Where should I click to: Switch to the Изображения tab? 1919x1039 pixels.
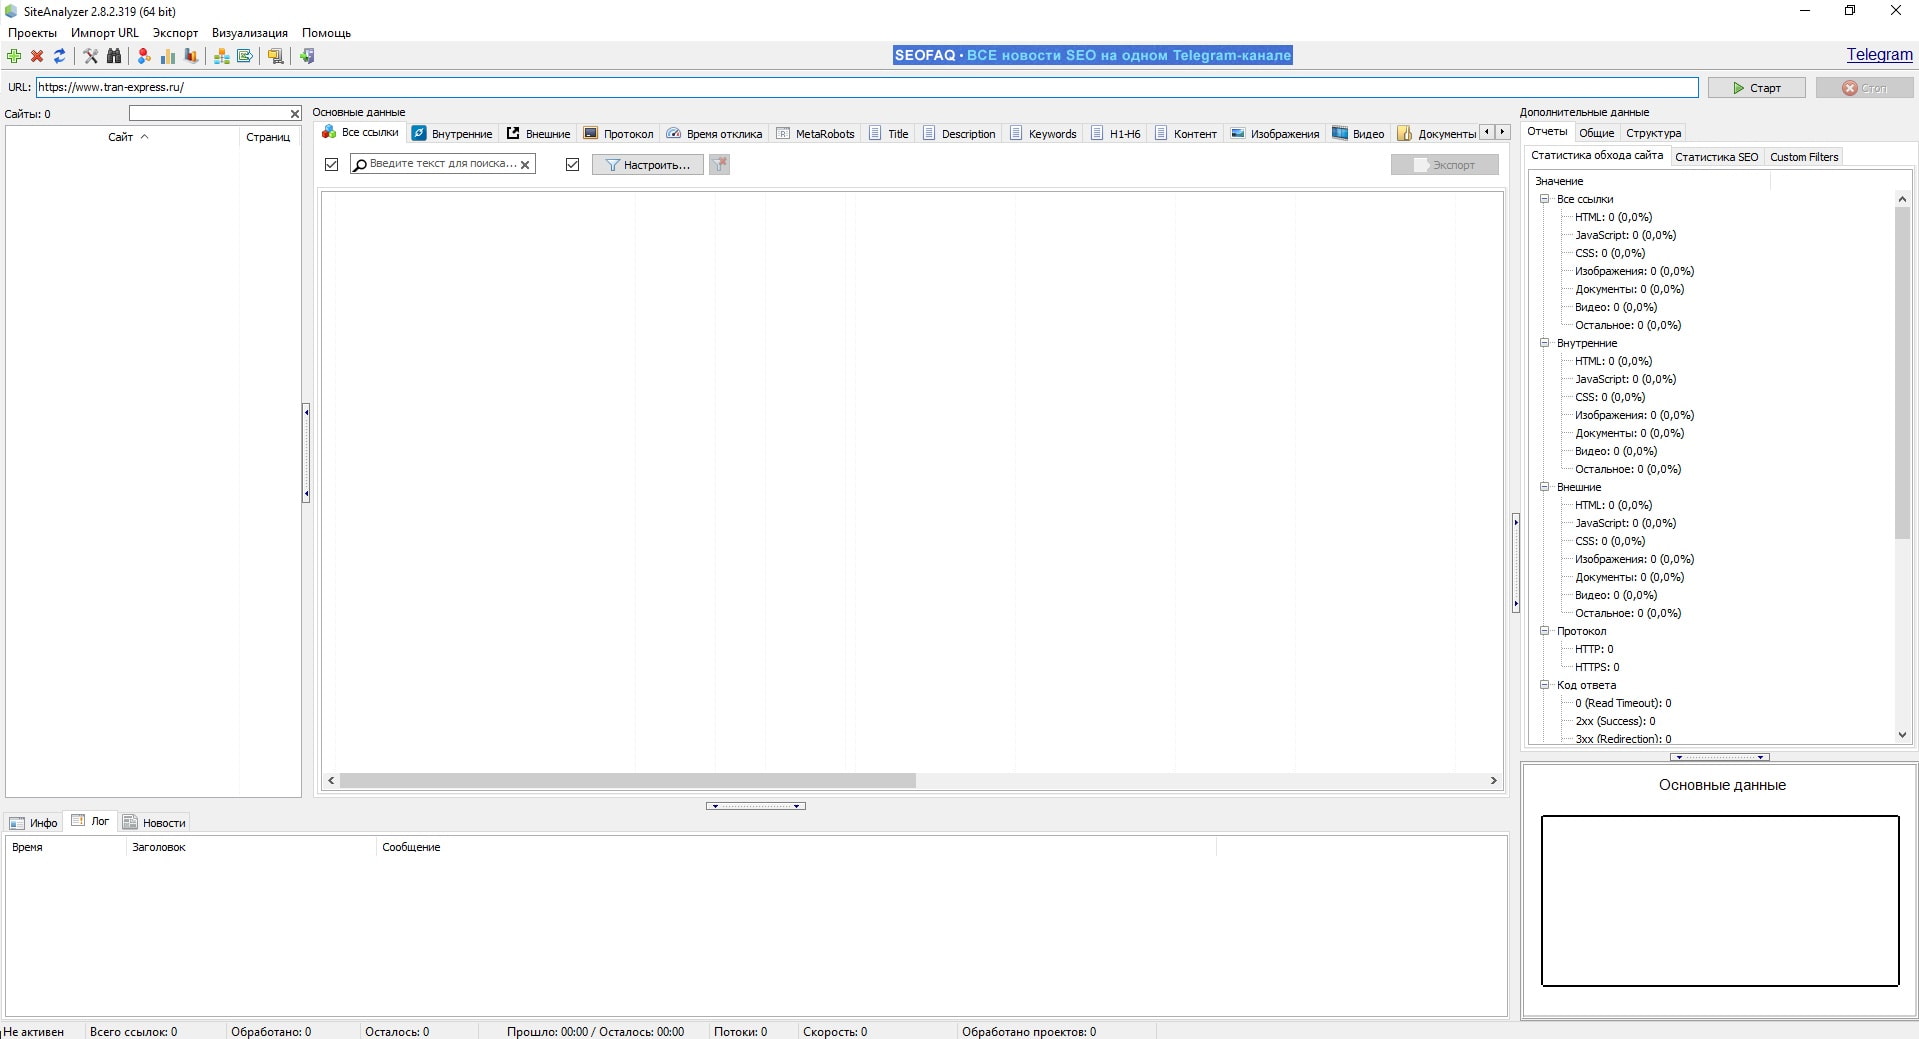tap(1275, 134)
